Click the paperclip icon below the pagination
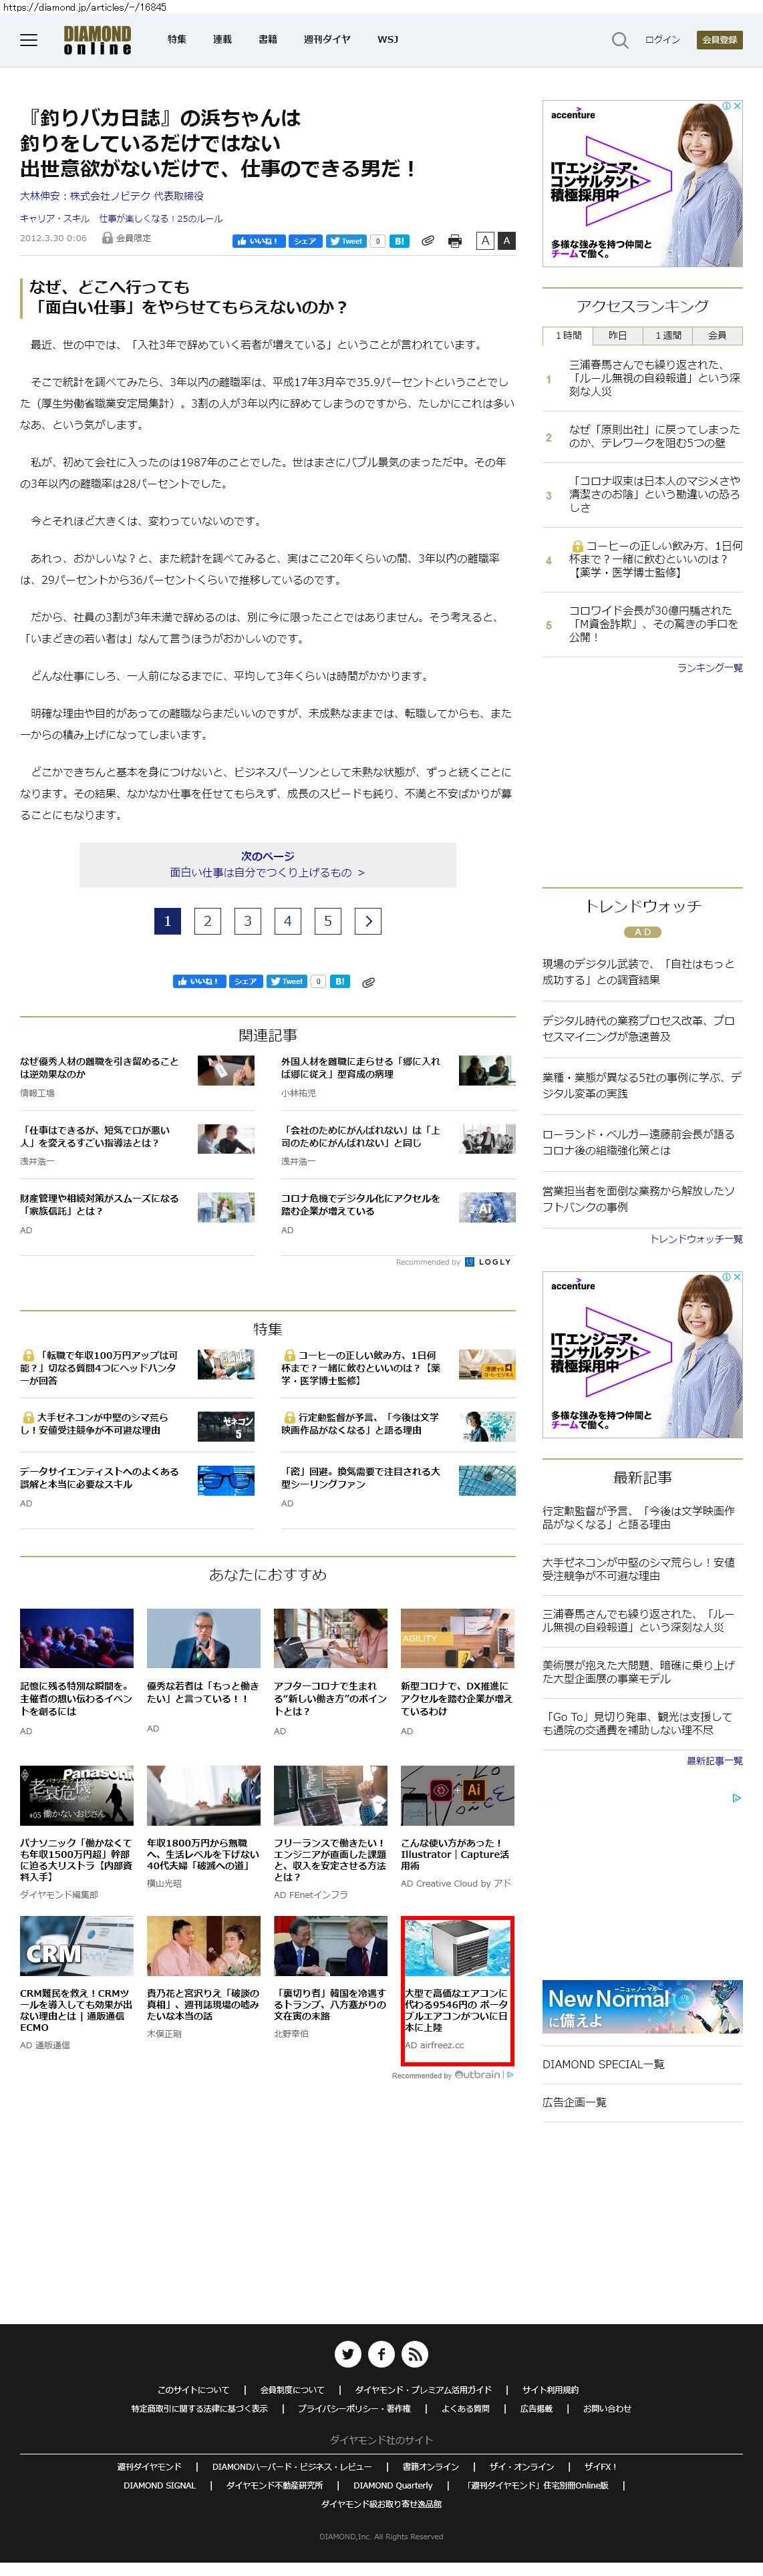This screenshot has height=2576, width=763. coord(368,982)
